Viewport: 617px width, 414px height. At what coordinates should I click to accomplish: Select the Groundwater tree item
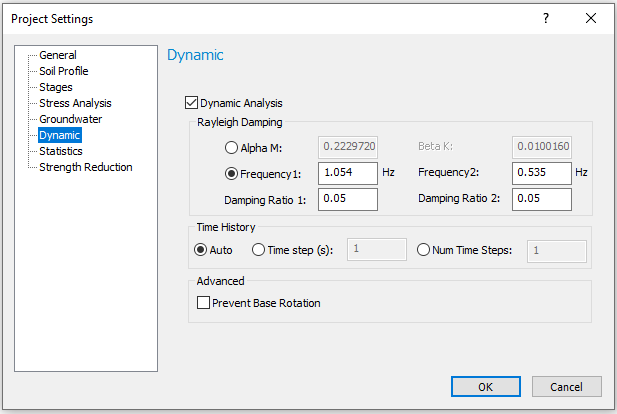(x=70, y=119)
